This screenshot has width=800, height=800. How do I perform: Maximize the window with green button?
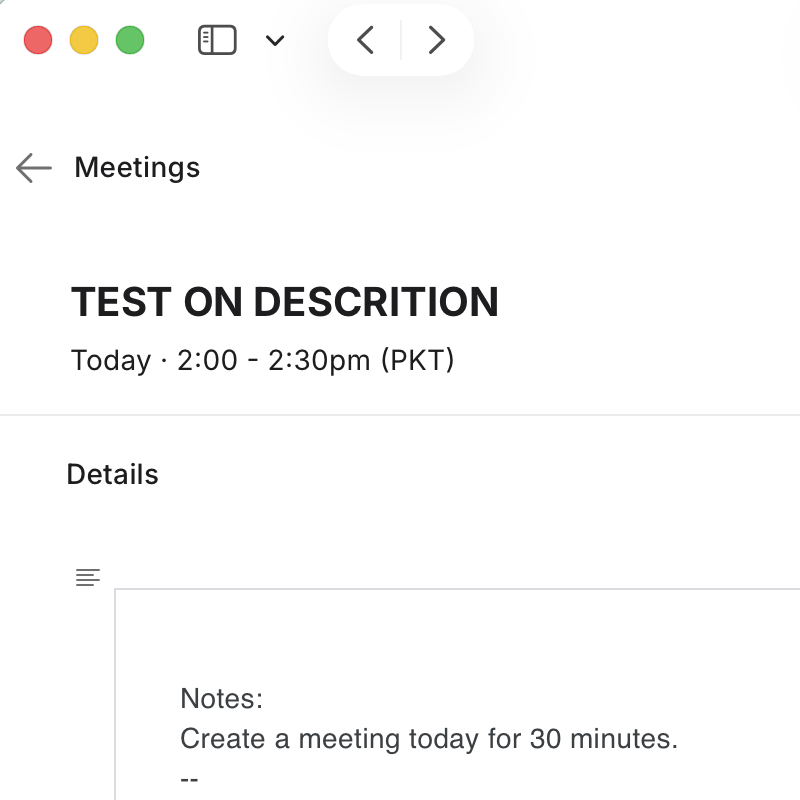coord(130,41)
